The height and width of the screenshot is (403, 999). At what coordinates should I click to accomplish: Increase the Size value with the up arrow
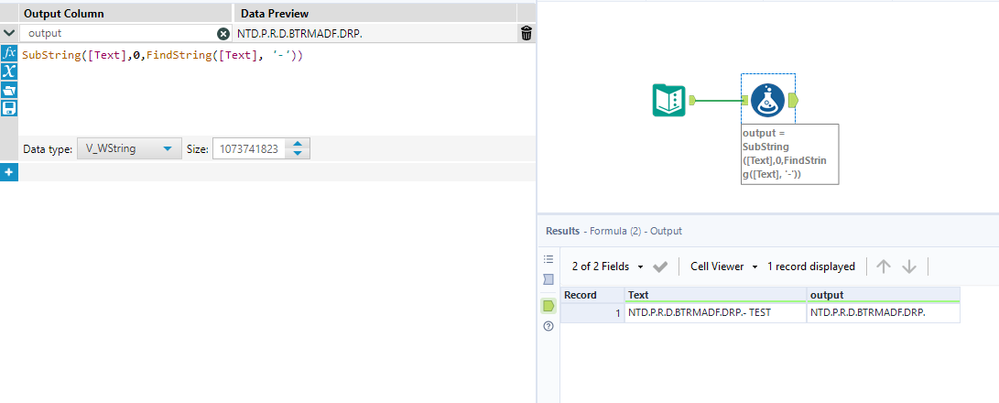coord(298,144)
